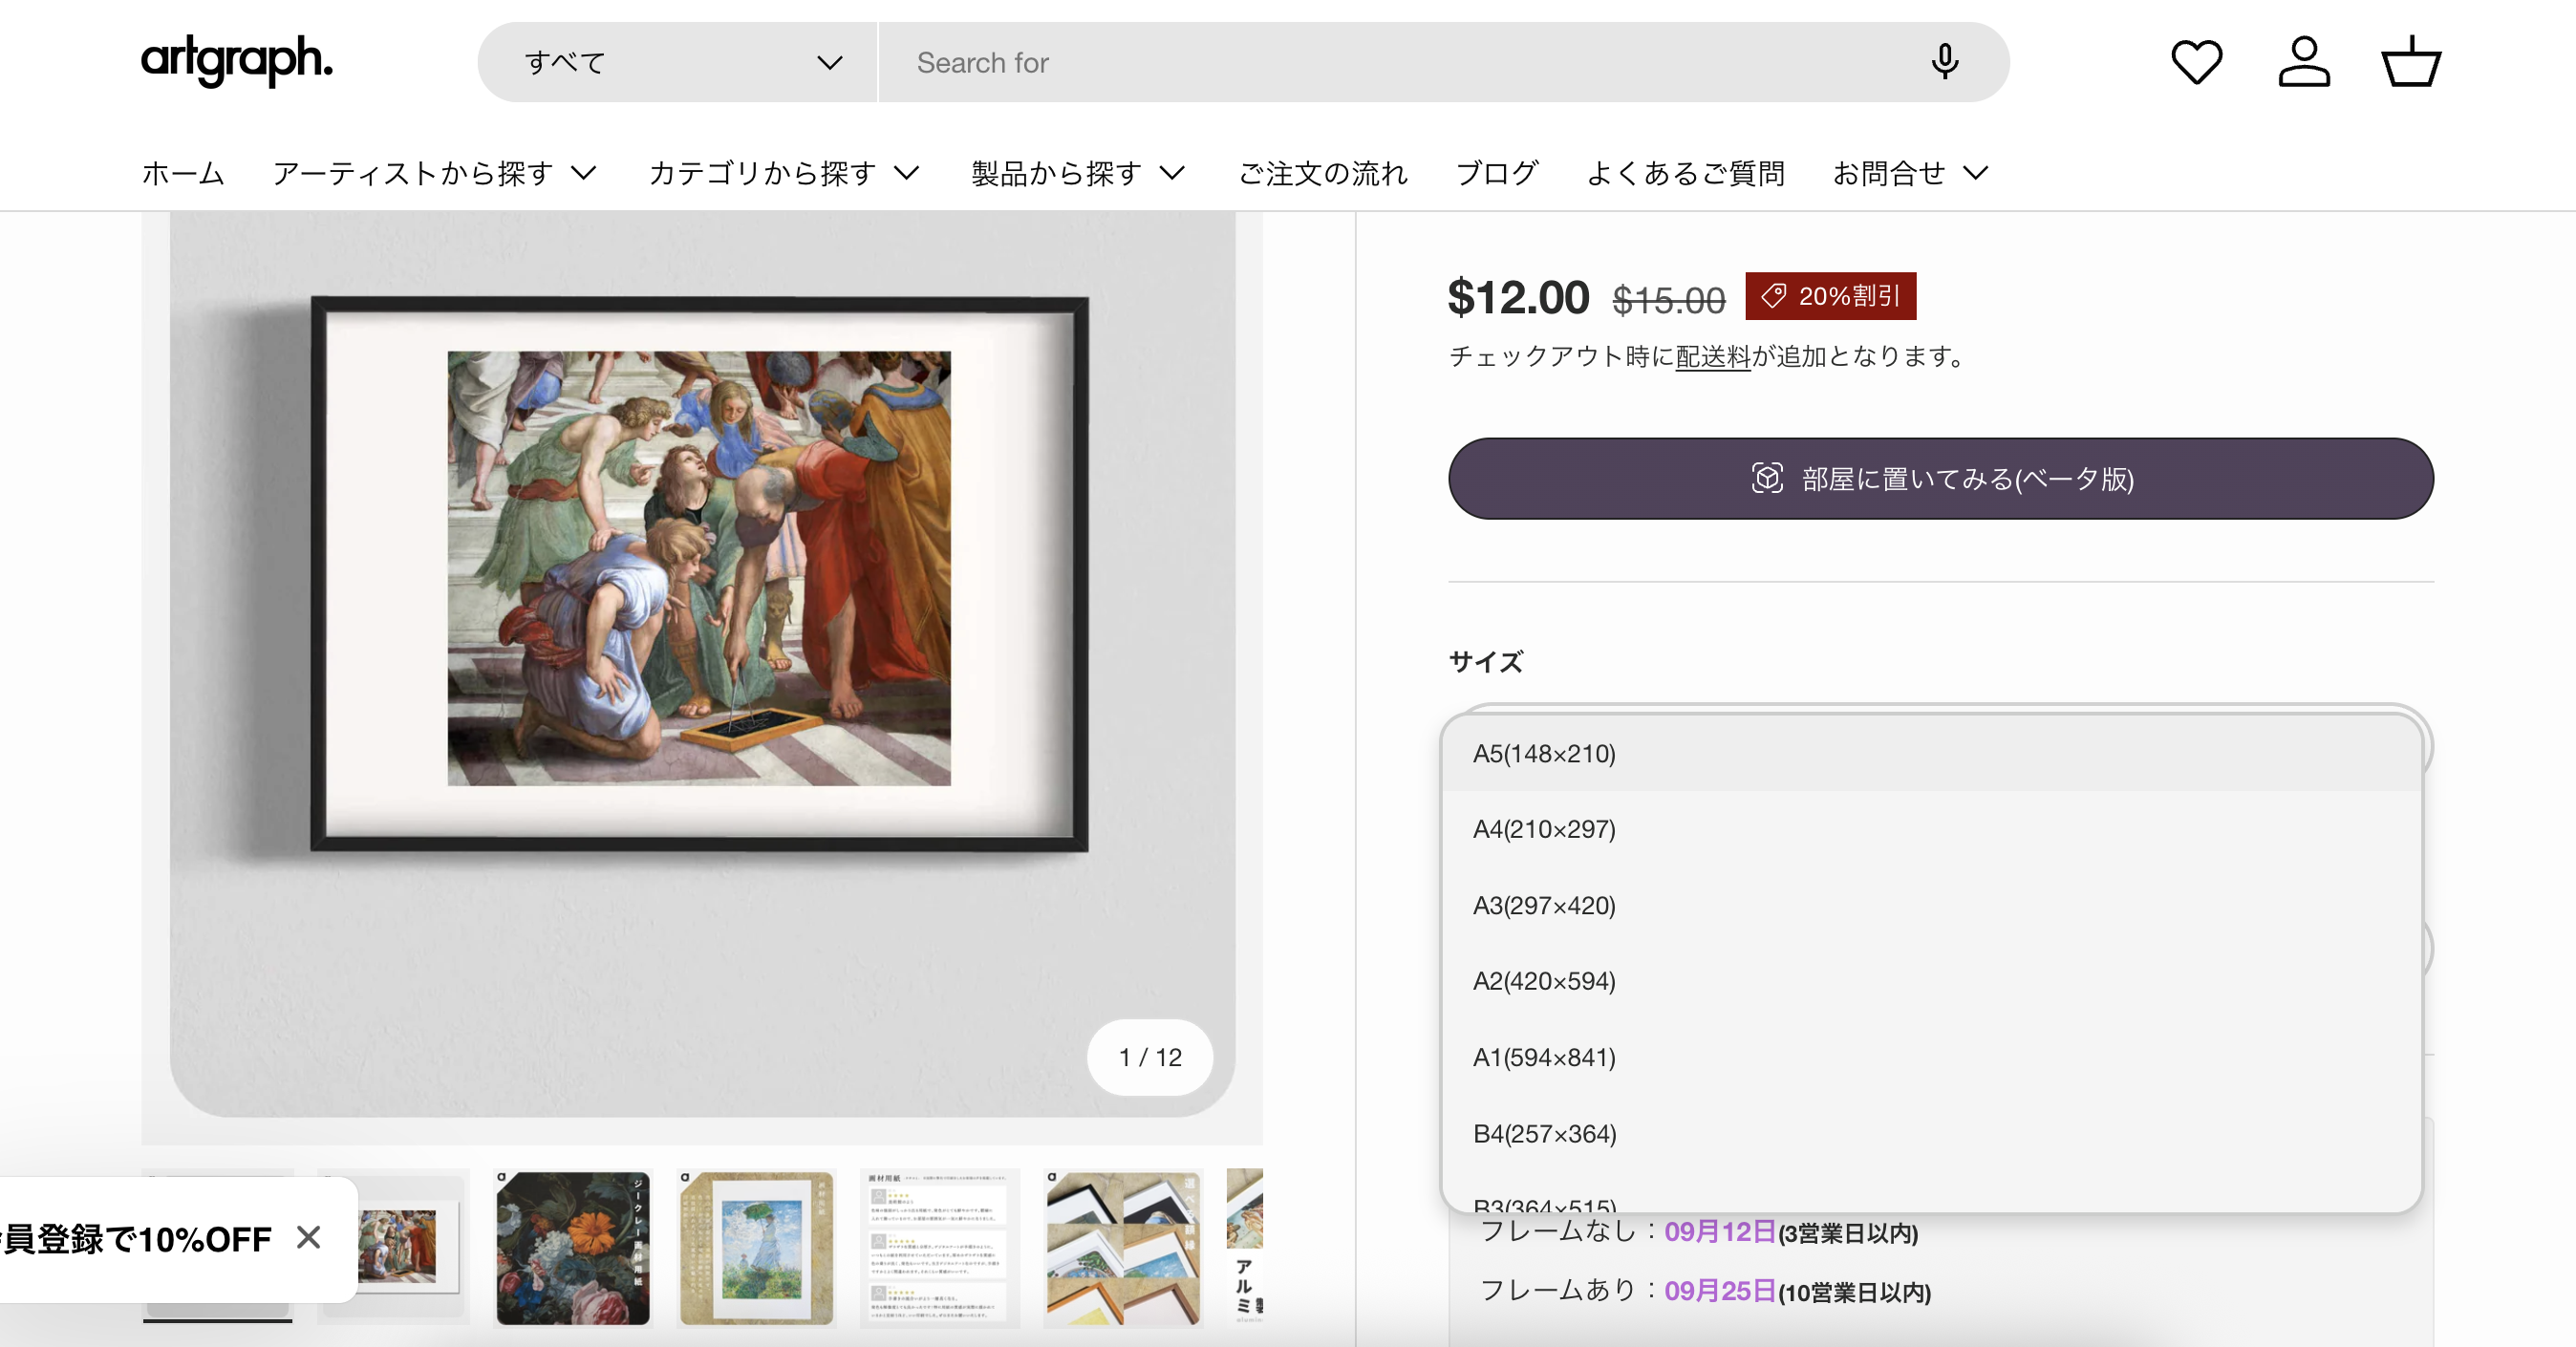Screen dimensions: 2576x1347
Task: Click the 20%割引 discount tag badge
Action: (1830, 296)
